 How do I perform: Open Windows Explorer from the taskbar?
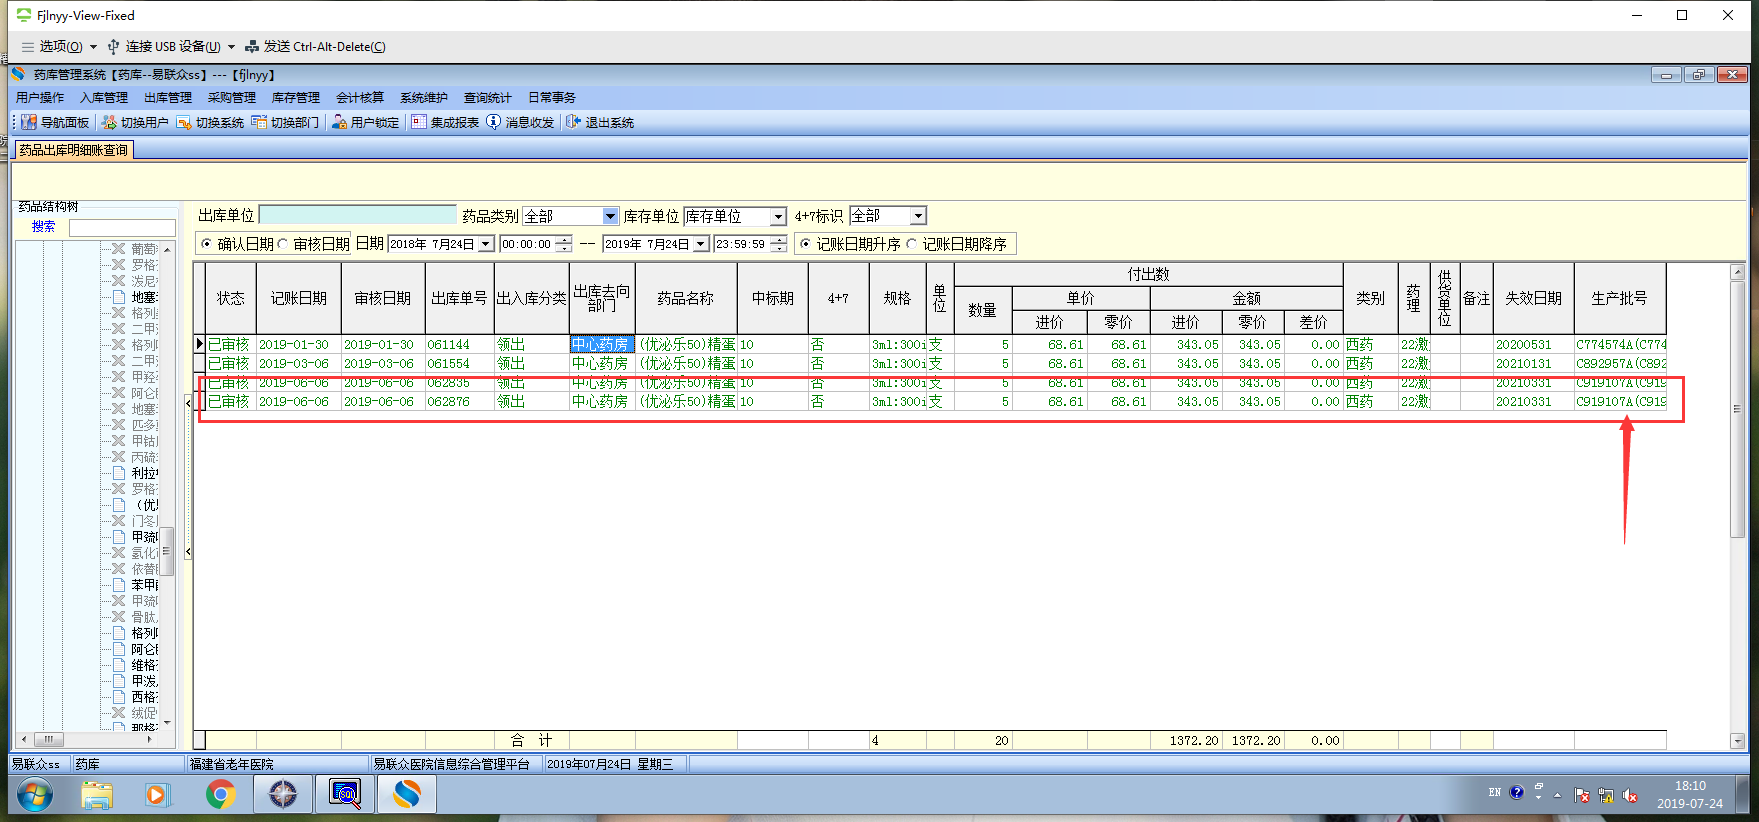(x=97, y=795)
